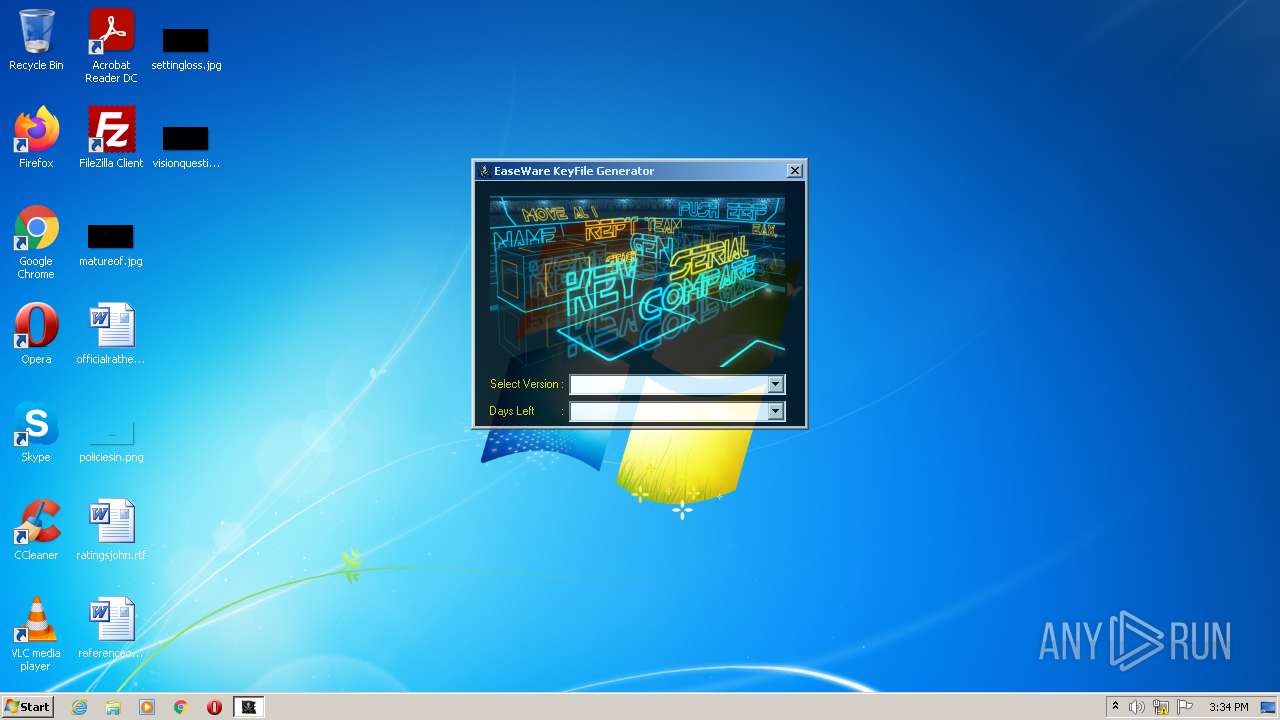Screen dimensions: 1280x720
Task: Select matureof.jpg desktop file
Action: tap(111, 244)
